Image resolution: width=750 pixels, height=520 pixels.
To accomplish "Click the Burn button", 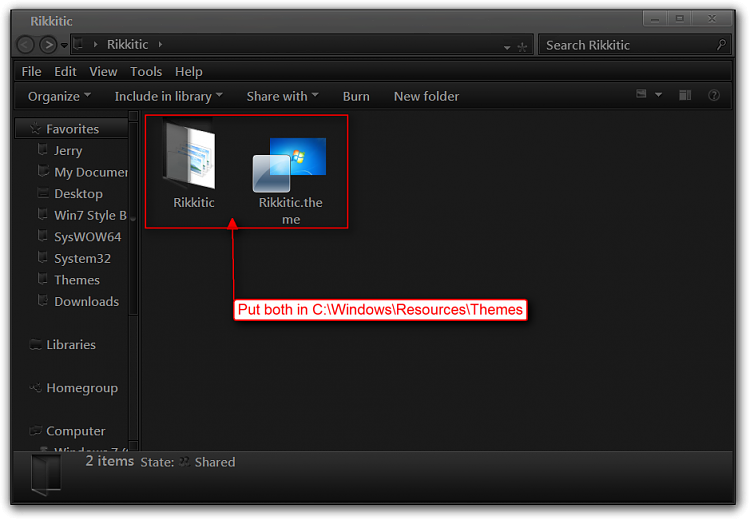I will [x=356, y=96].
